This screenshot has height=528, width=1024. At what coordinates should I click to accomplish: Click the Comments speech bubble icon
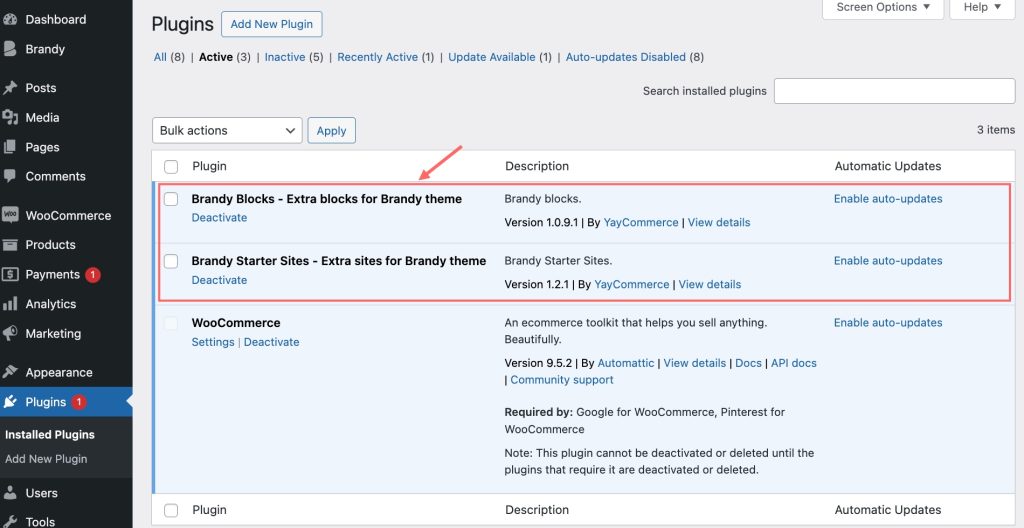click(x=10, y=176)
